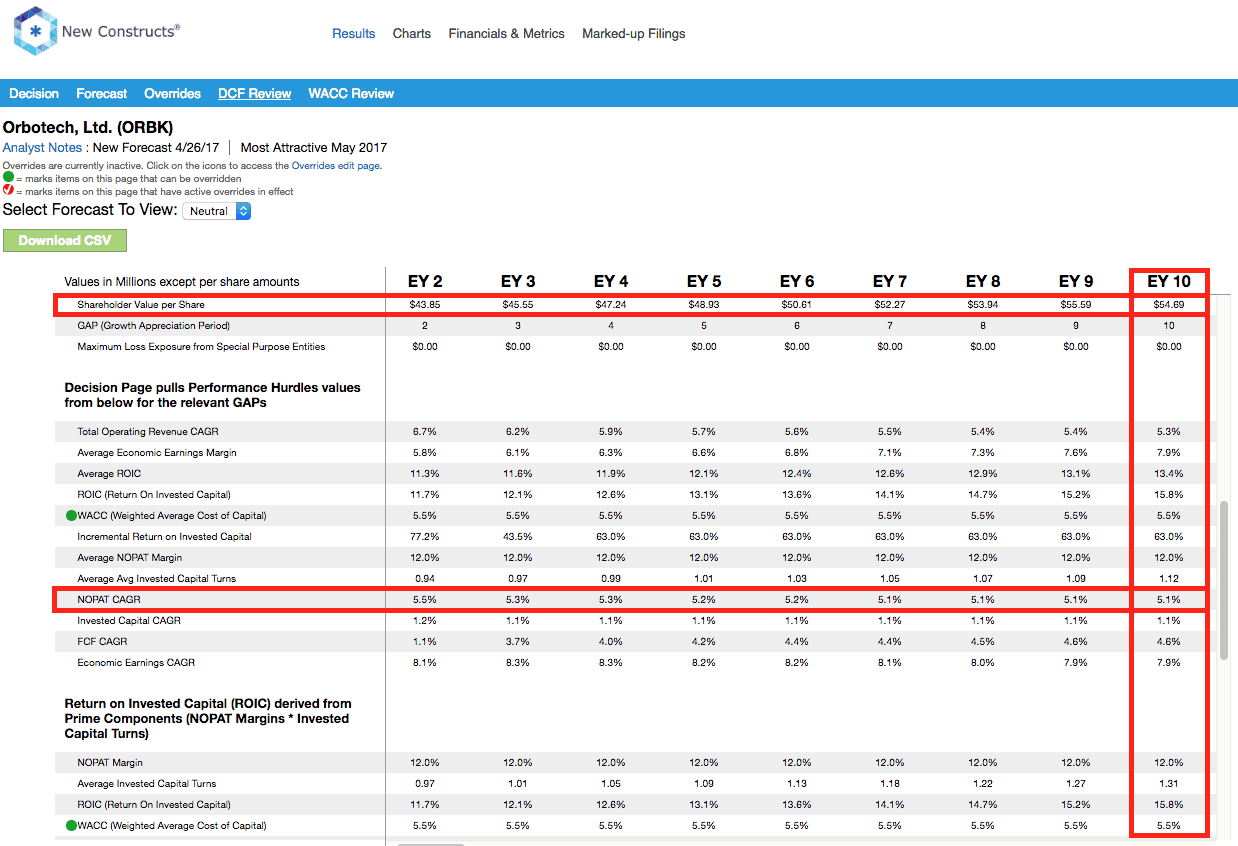The image size is (1238, 846).
Task: Click the EY 6 column header
Action: click(x=797, y=281)
